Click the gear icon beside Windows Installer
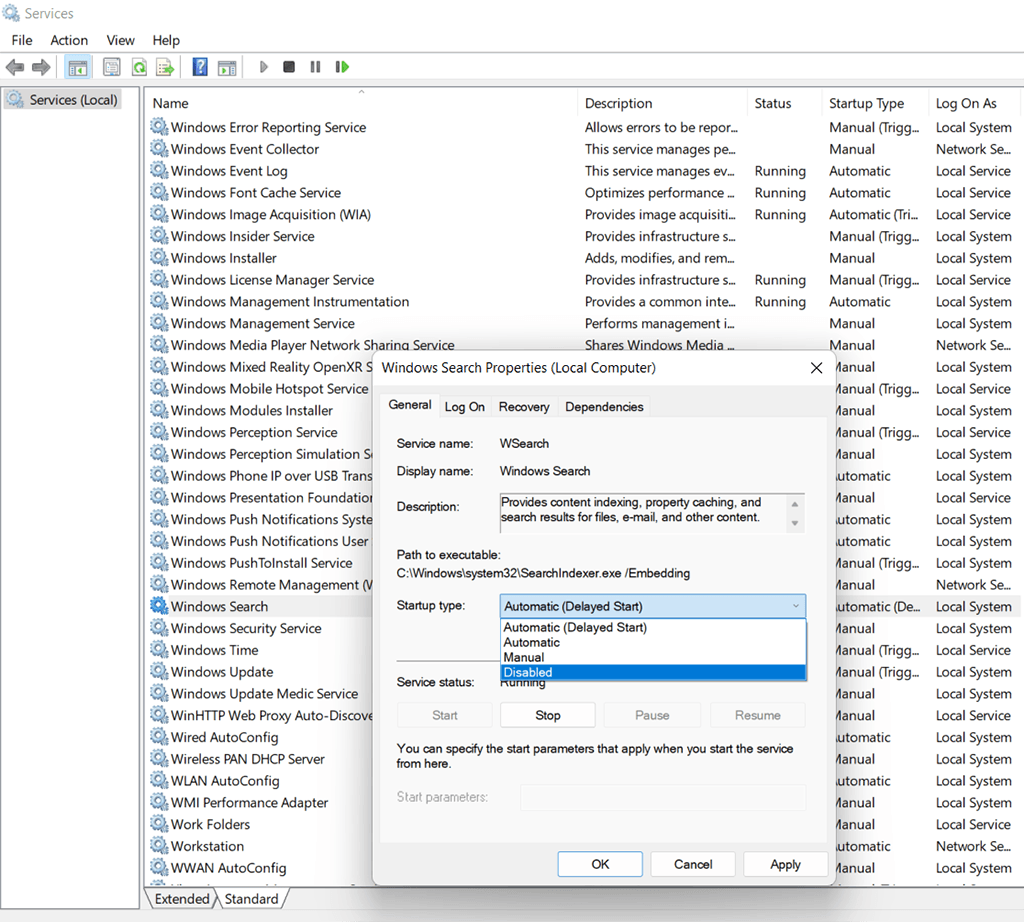Image resolution: width=1024 pixels, height=922 pixels. tap(159, 257)
